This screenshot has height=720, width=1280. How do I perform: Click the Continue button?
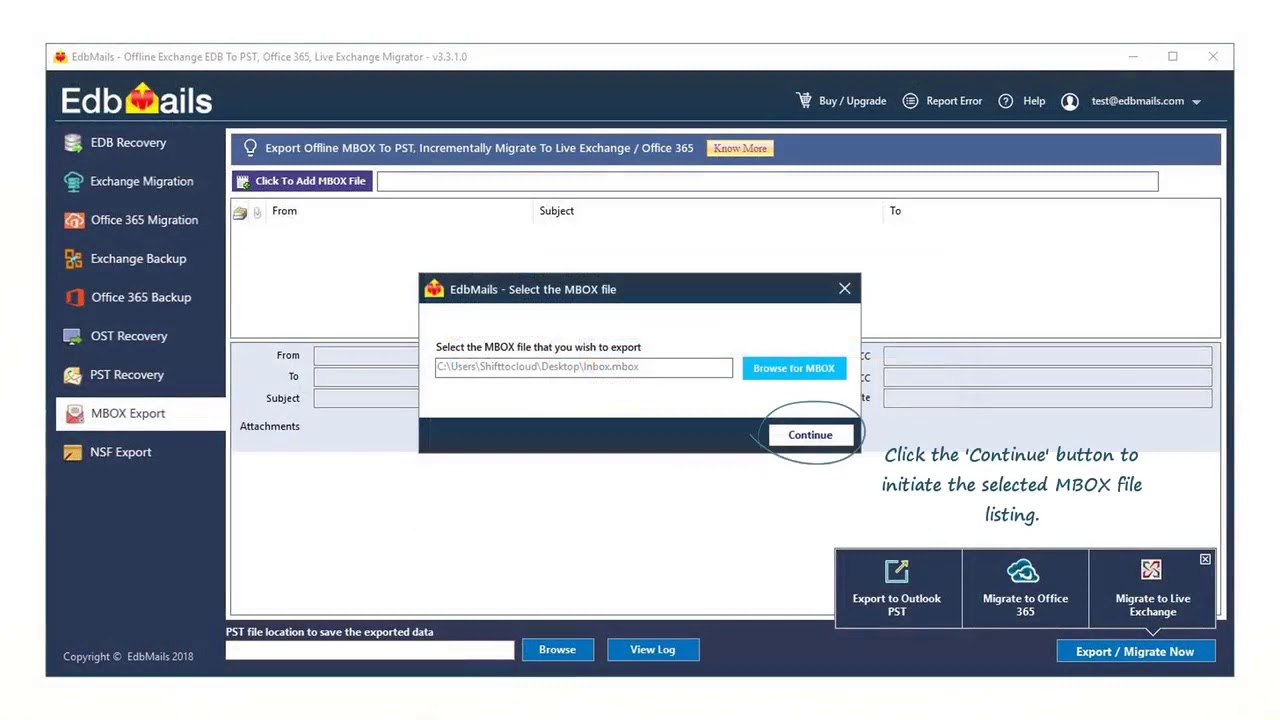[810, 435]
